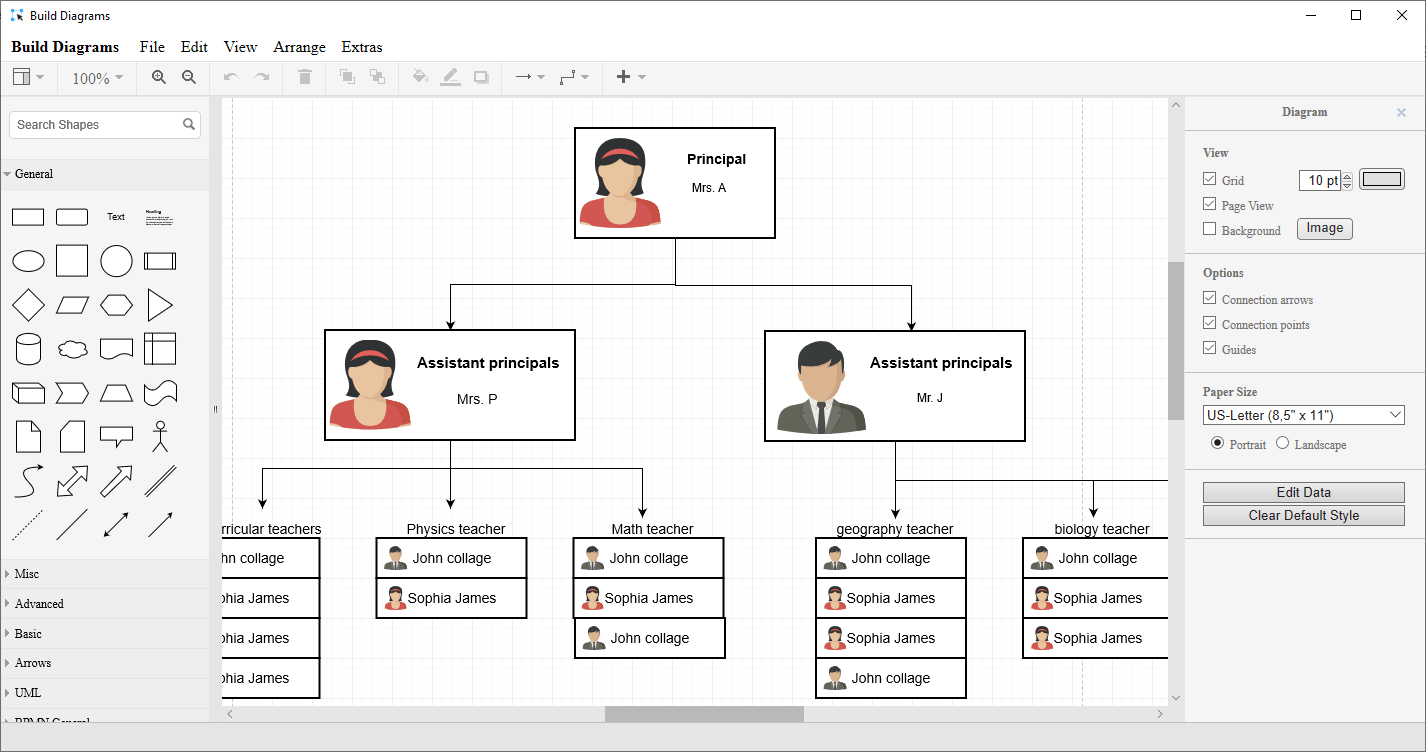Expand the Misc shapes section
1426x752 pixels.
click(105, 574)
